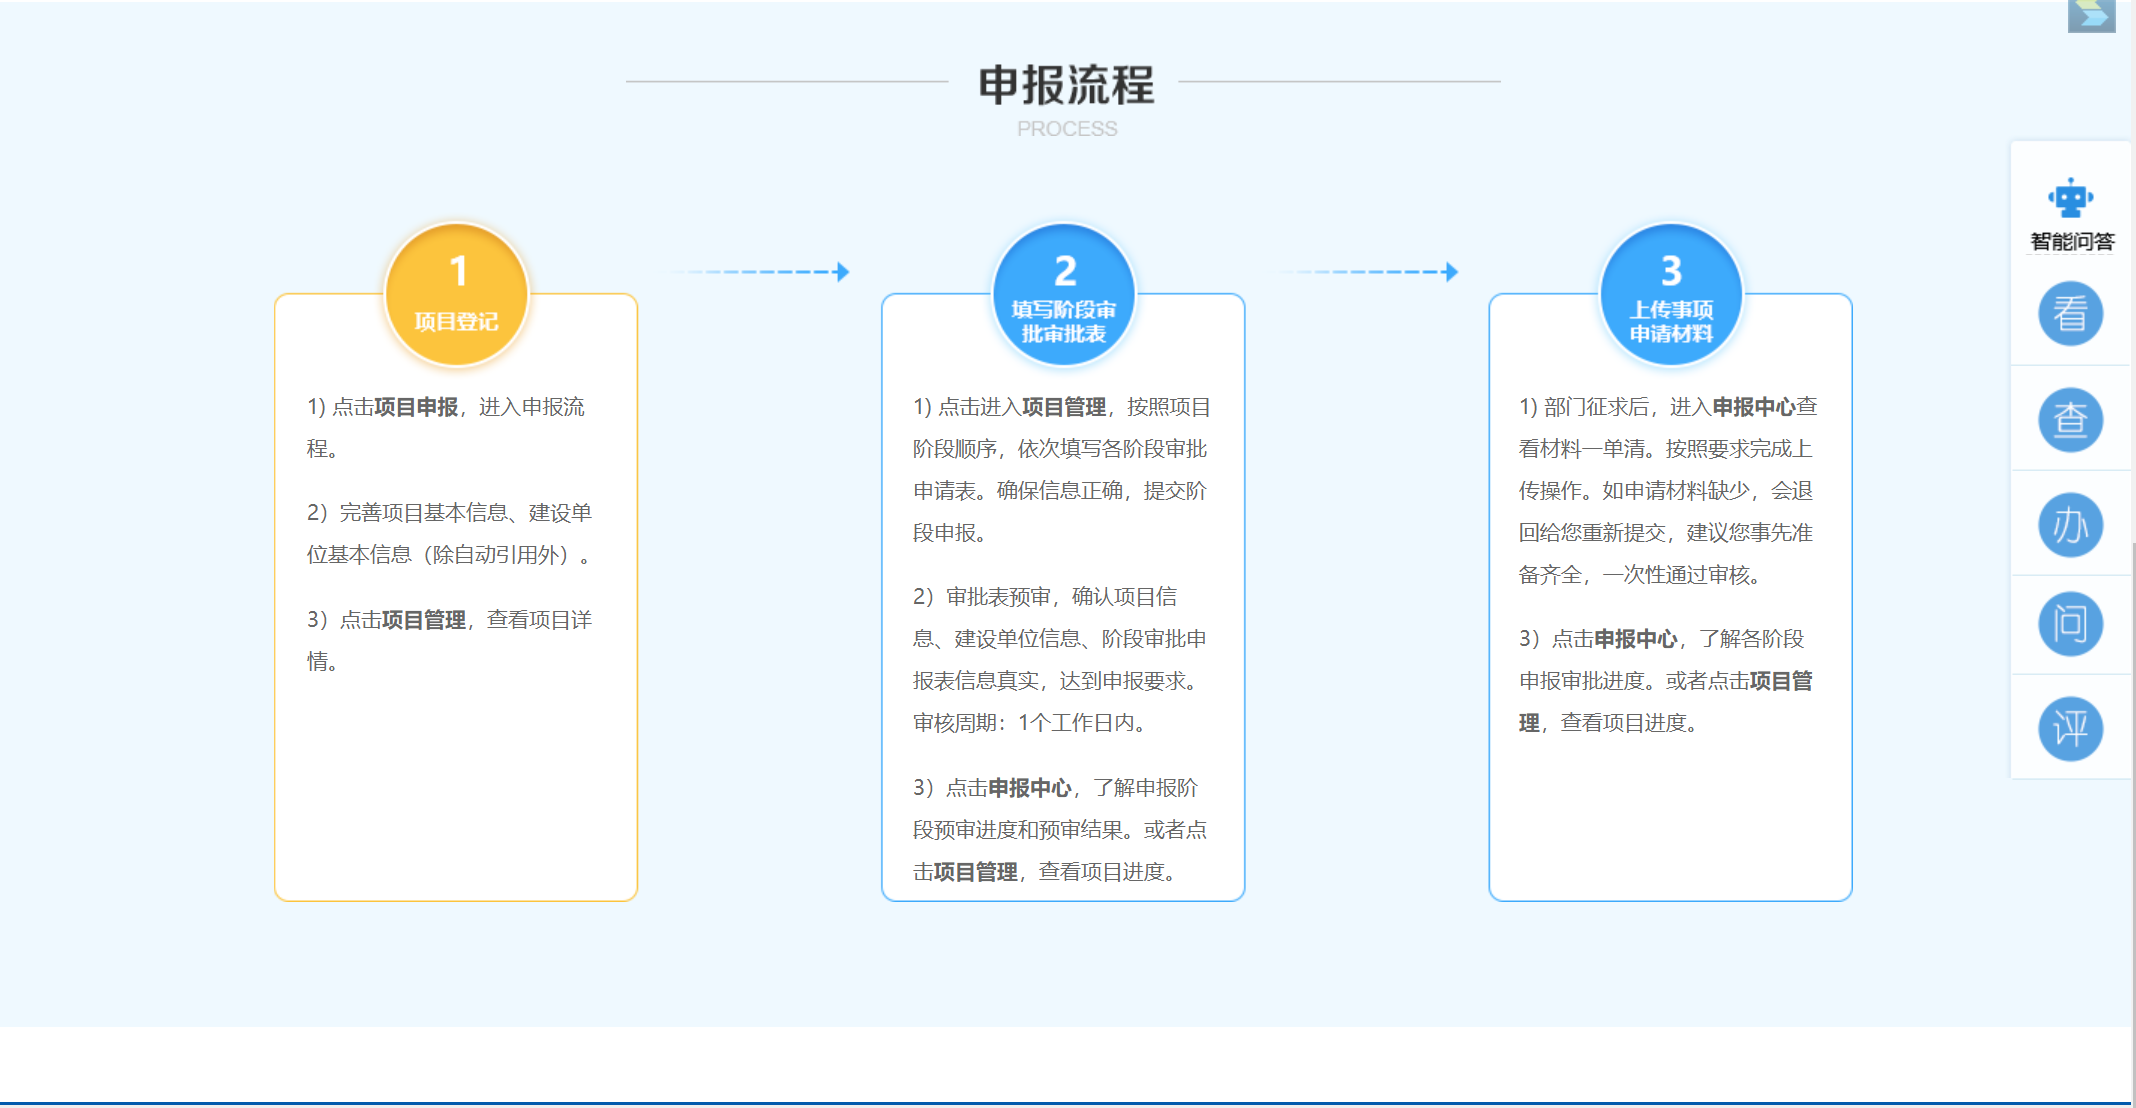Click the 问 sidebar circle icon
Image resolution: width=2136 pixels, height=1108 pixels.
pos(2070,624)
